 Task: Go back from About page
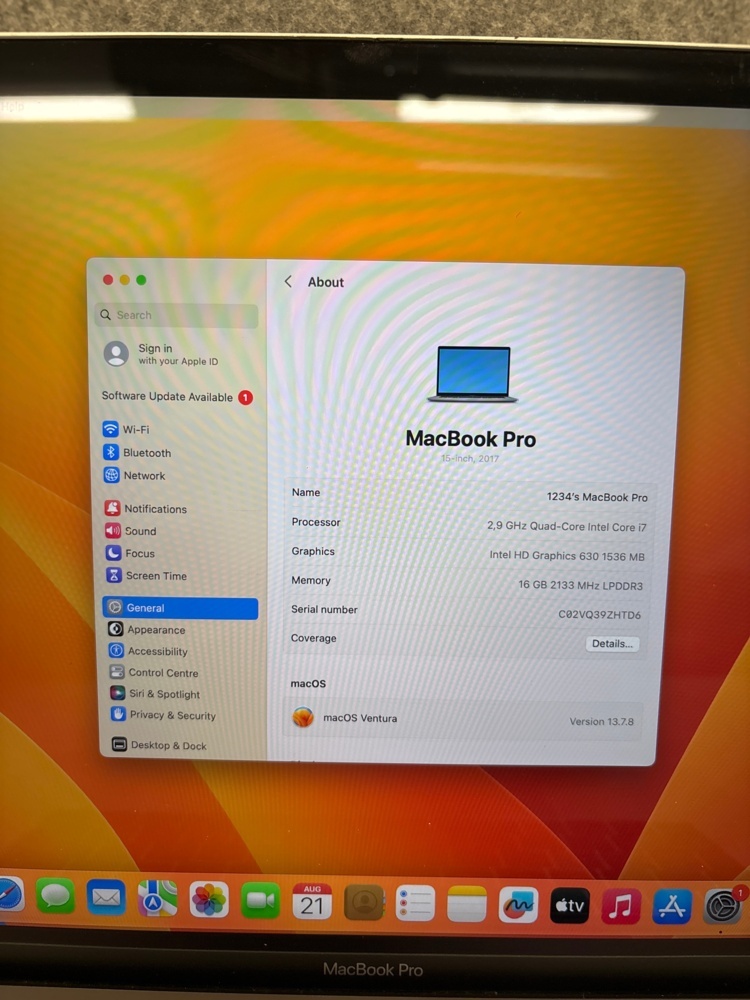[x=288, y=281]
